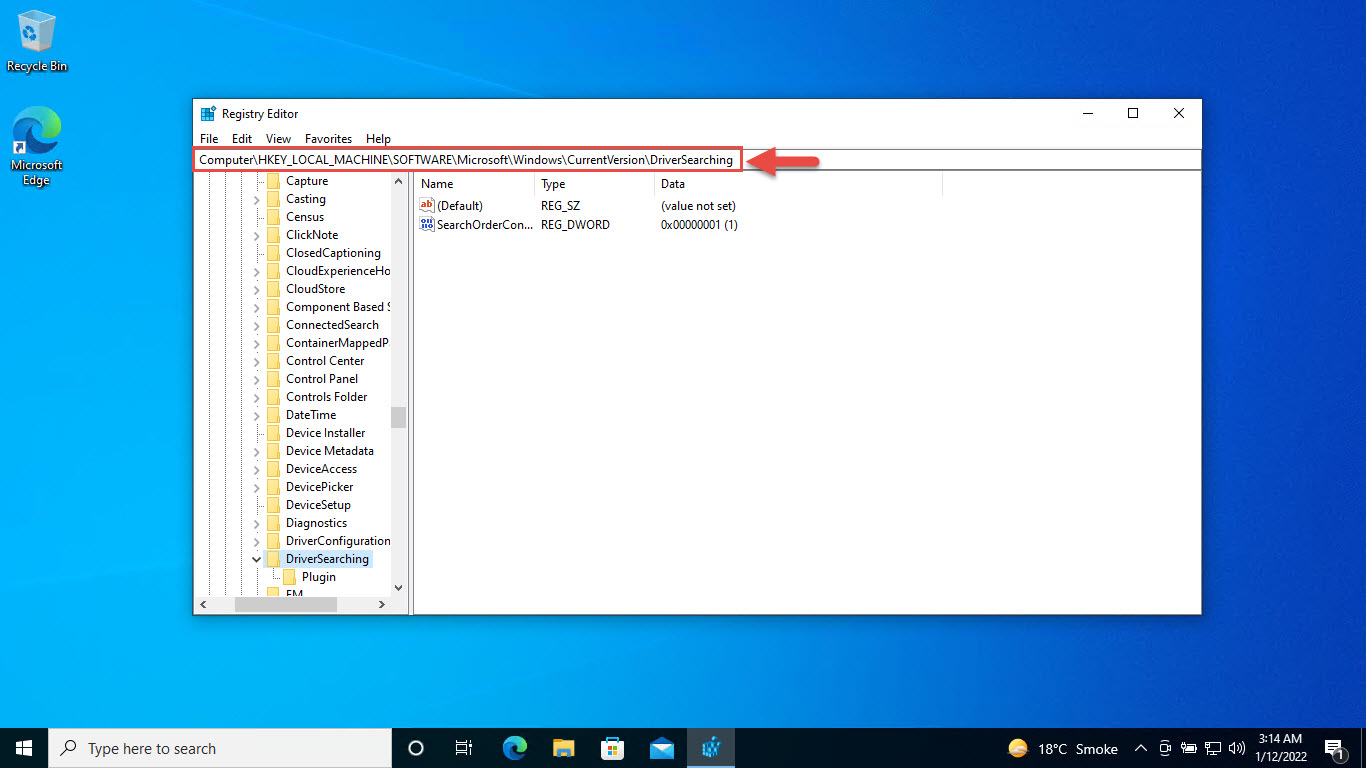
Task: Select the DriverSearching folder icon
Action: pyautogui.click(x=273, y=559)
